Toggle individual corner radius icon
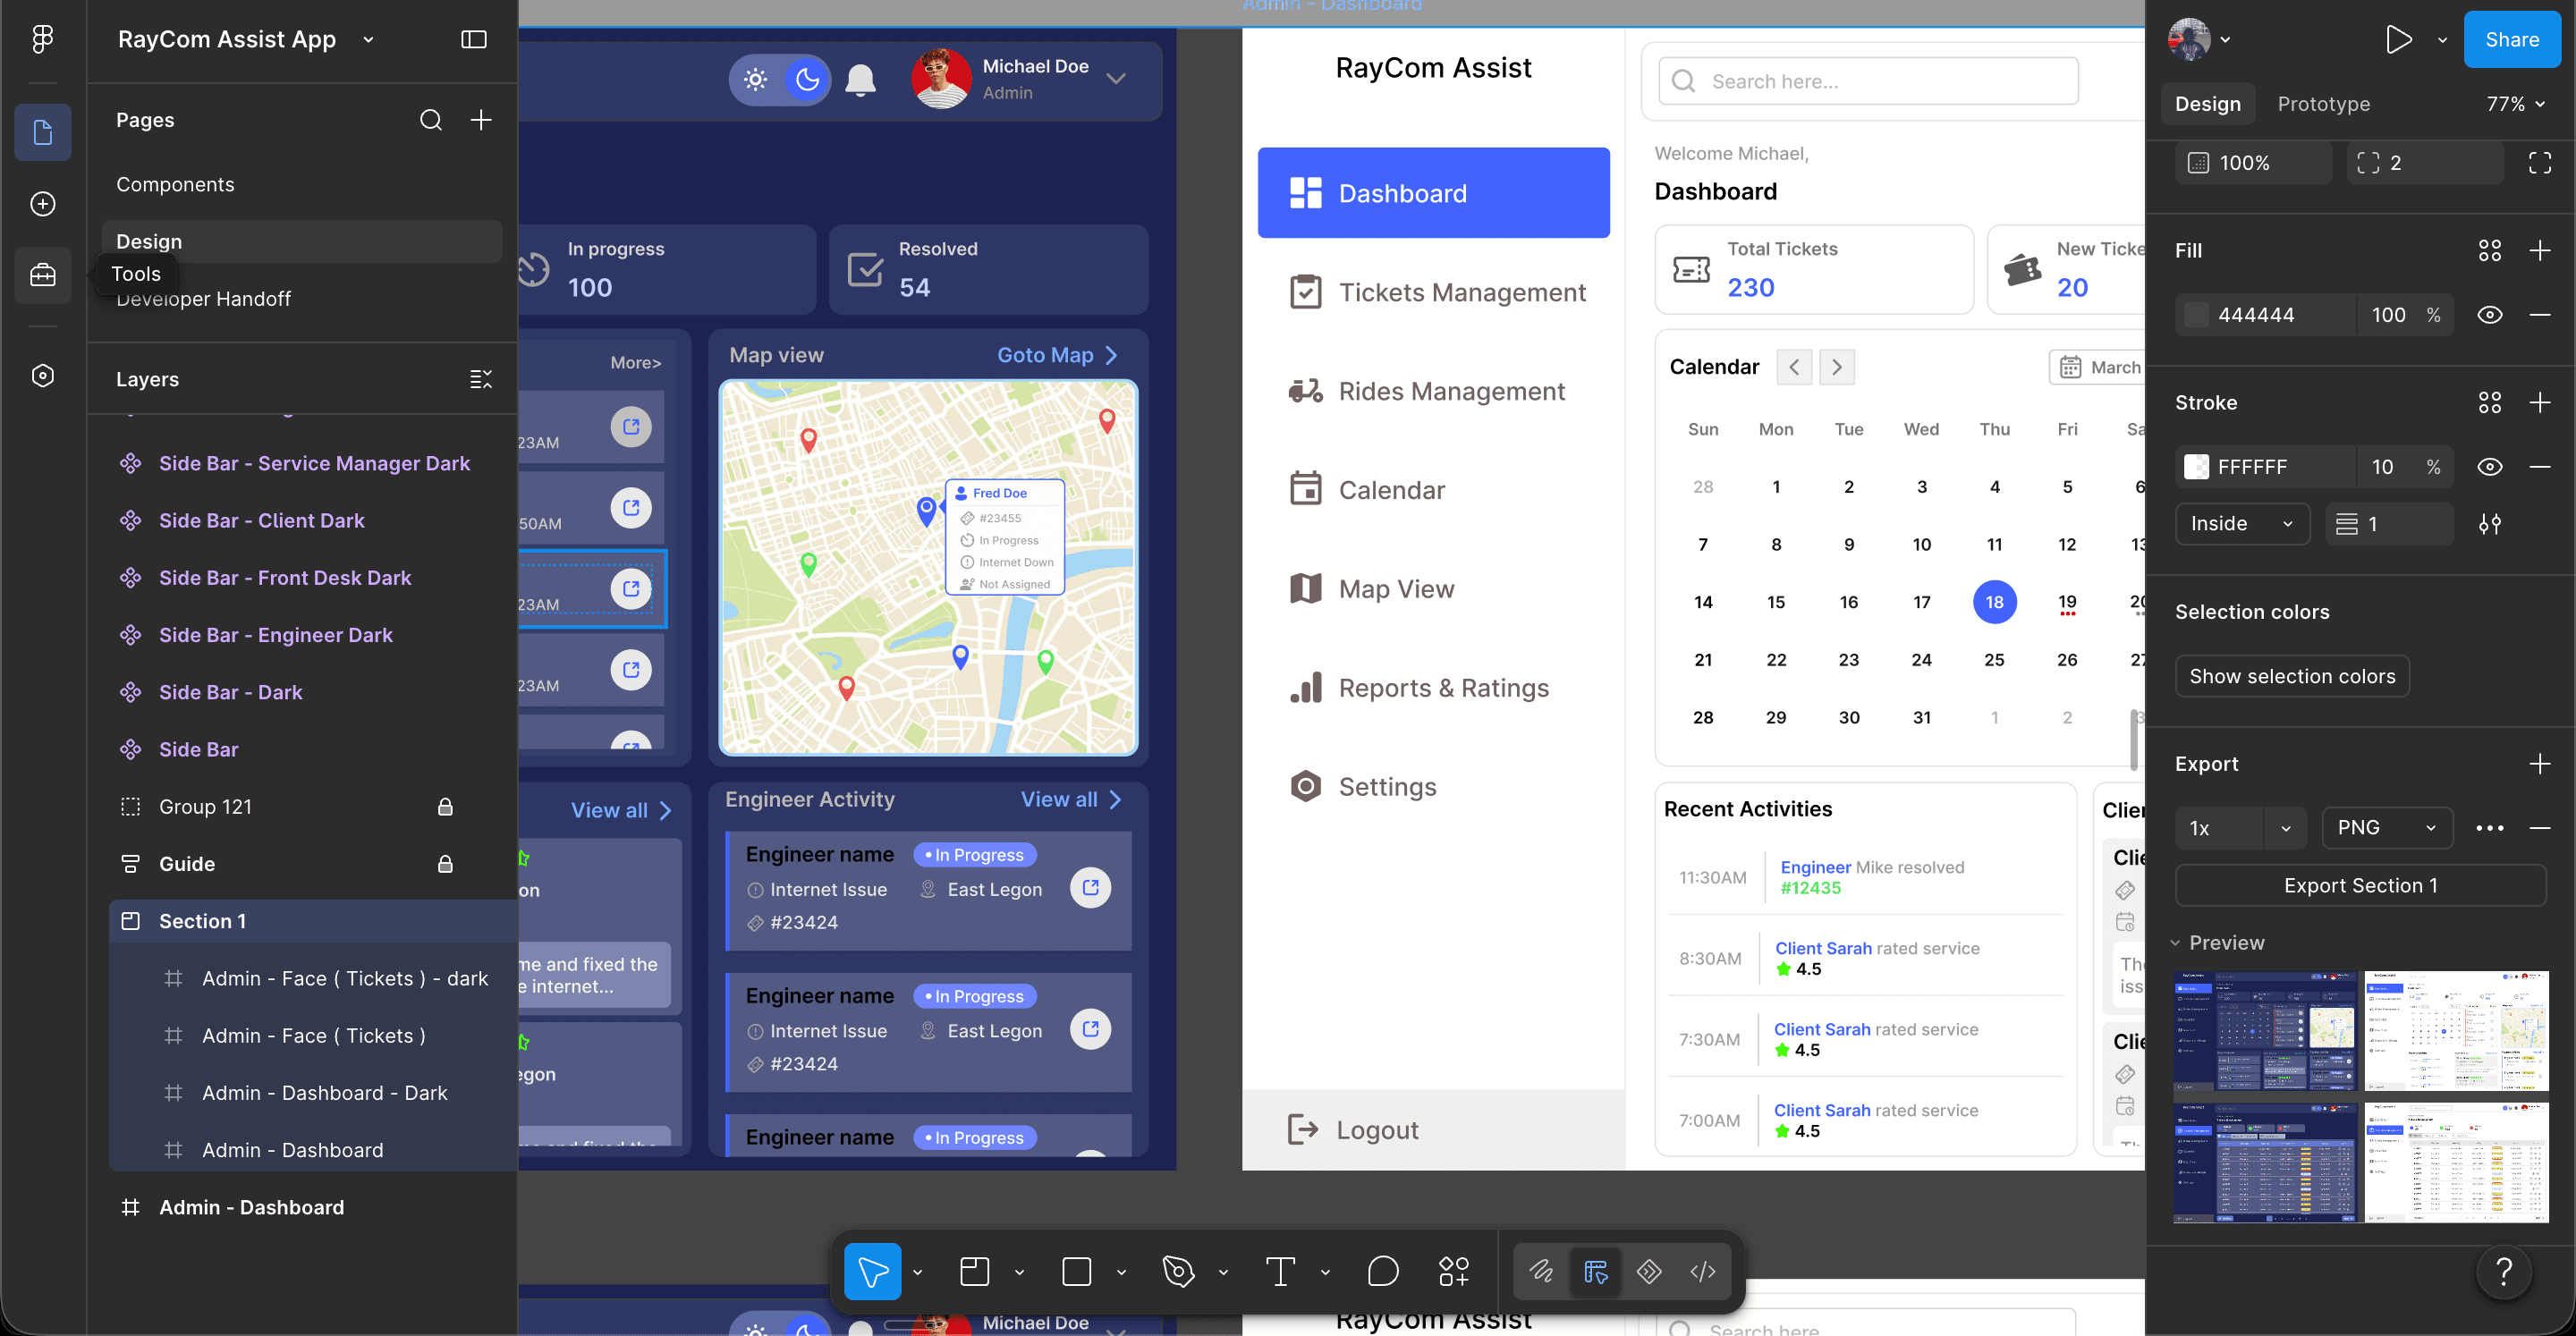This screenshot has height=1336, width=2576. pyautogui.click(x=2539, y=163)
